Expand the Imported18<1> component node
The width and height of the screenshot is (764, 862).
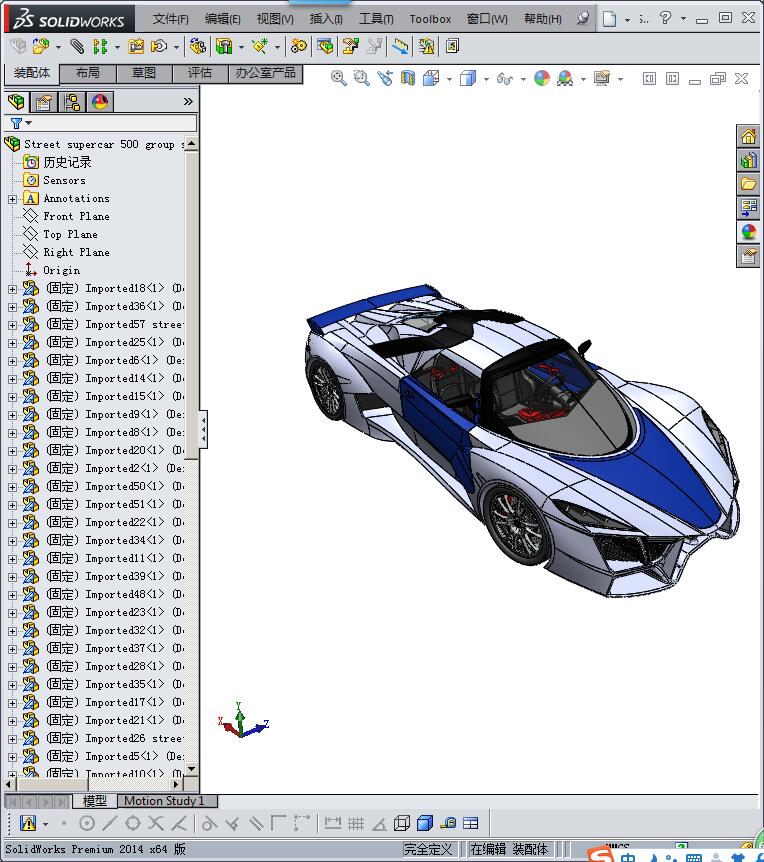(x=12, y=289)
